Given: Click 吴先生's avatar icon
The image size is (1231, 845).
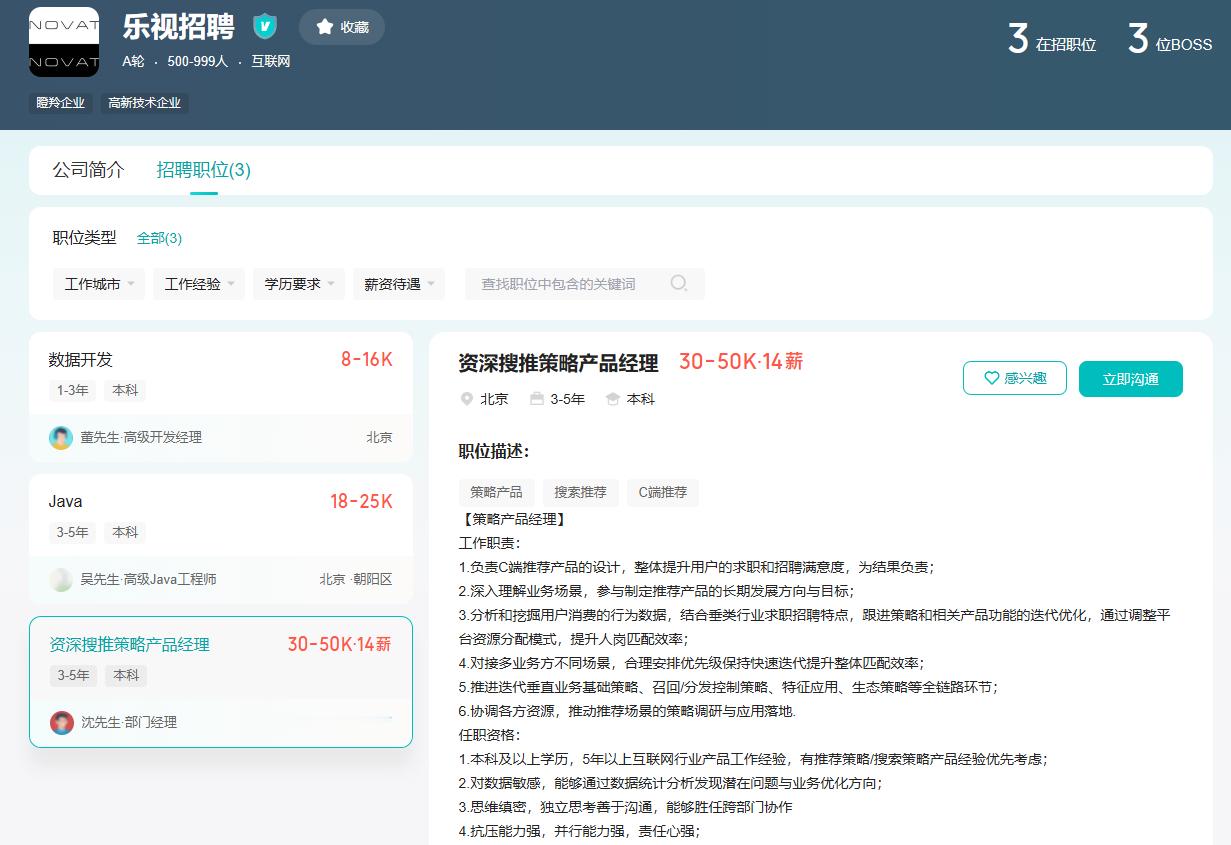Looking at the screenshot, I should tap(61, 579).
